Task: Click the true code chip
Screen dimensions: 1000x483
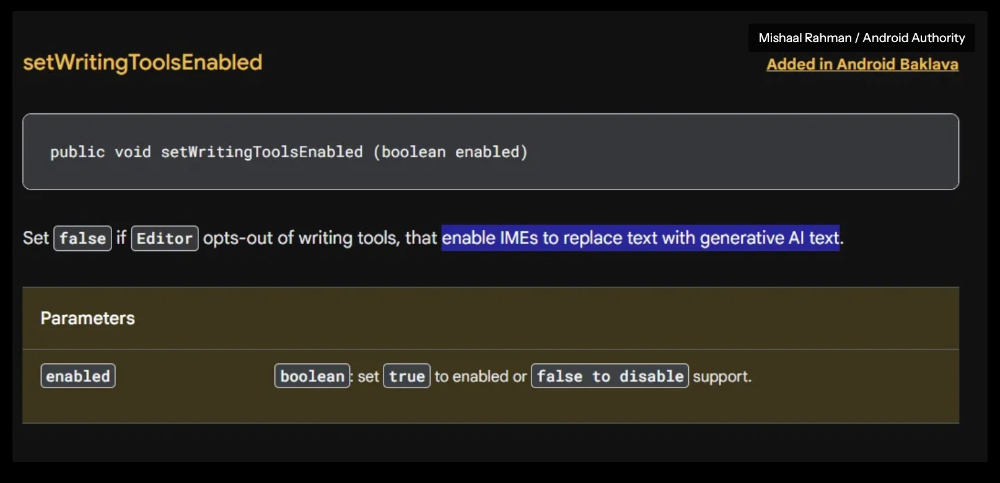Action: [407, 376]
